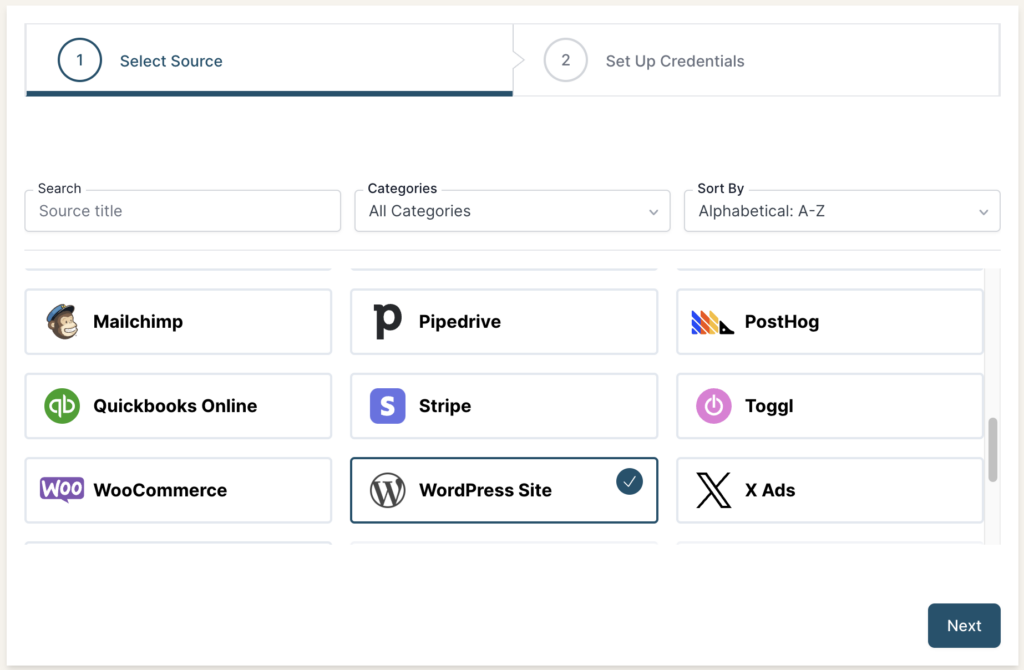
Task: Choose the green Quickbooks Online icon
Action: 62,406
